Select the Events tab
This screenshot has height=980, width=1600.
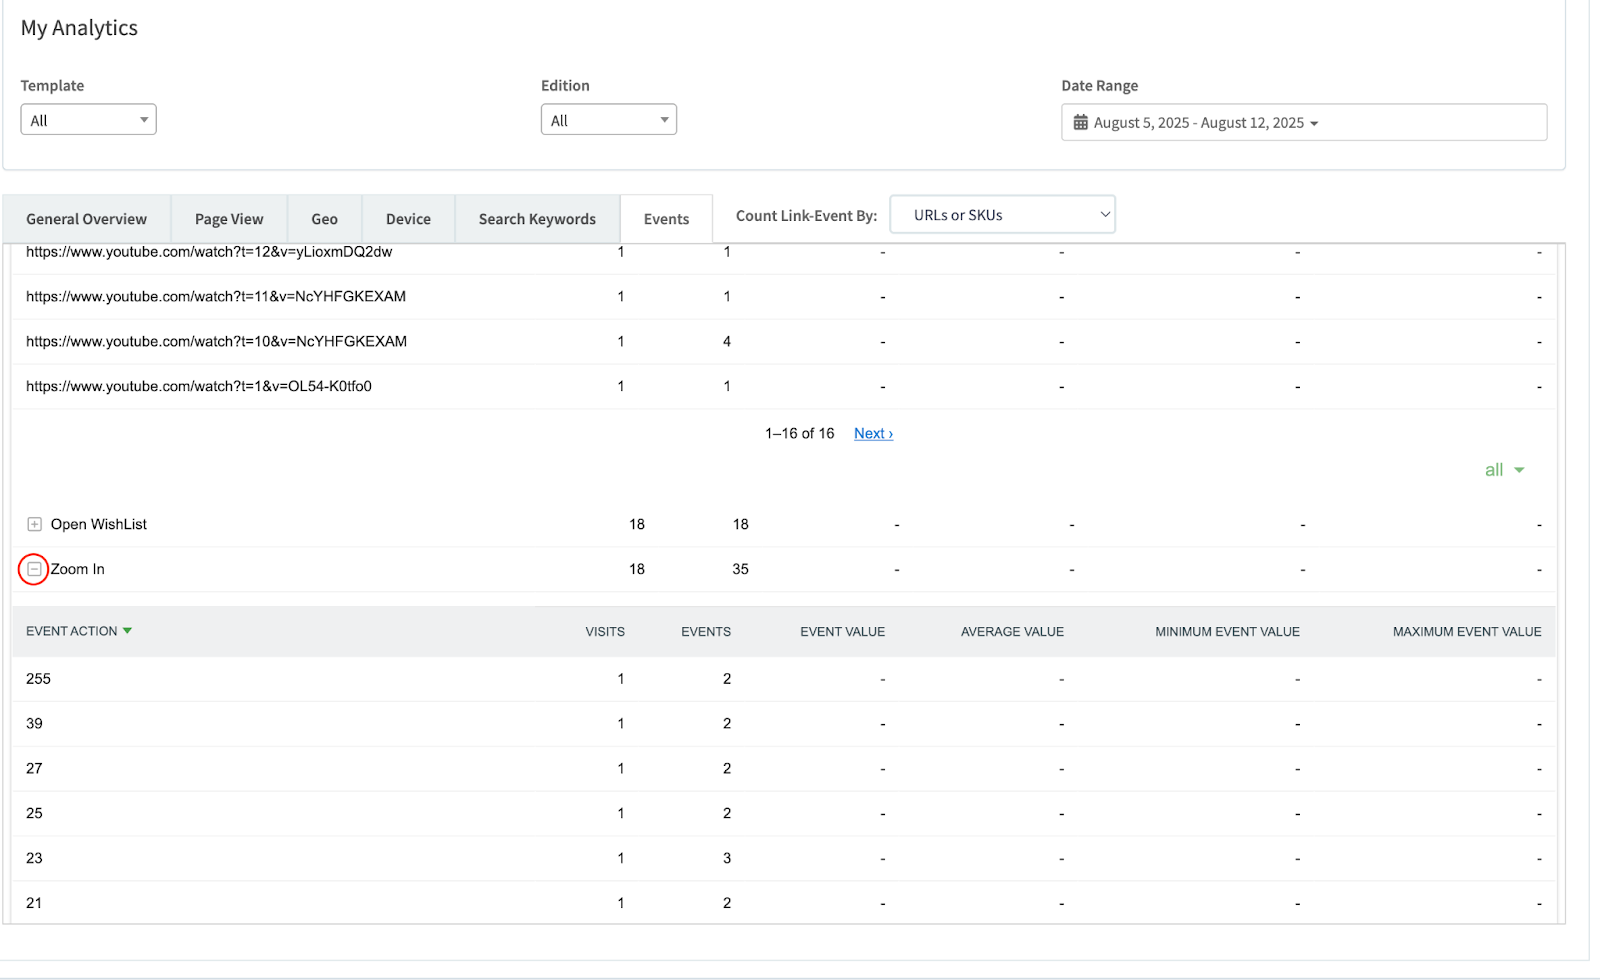666,219
